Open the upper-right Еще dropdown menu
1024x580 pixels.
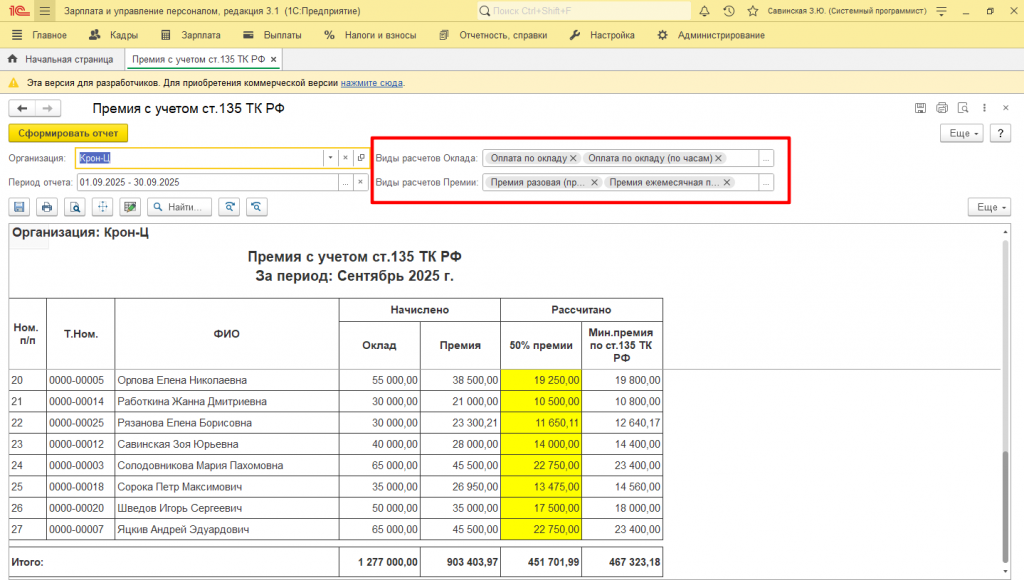[961, 133]
